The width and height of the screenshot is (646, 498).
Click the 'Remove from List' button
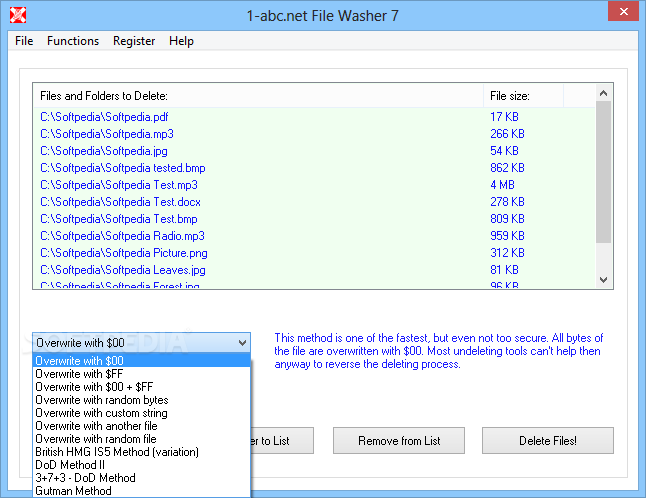399,441
